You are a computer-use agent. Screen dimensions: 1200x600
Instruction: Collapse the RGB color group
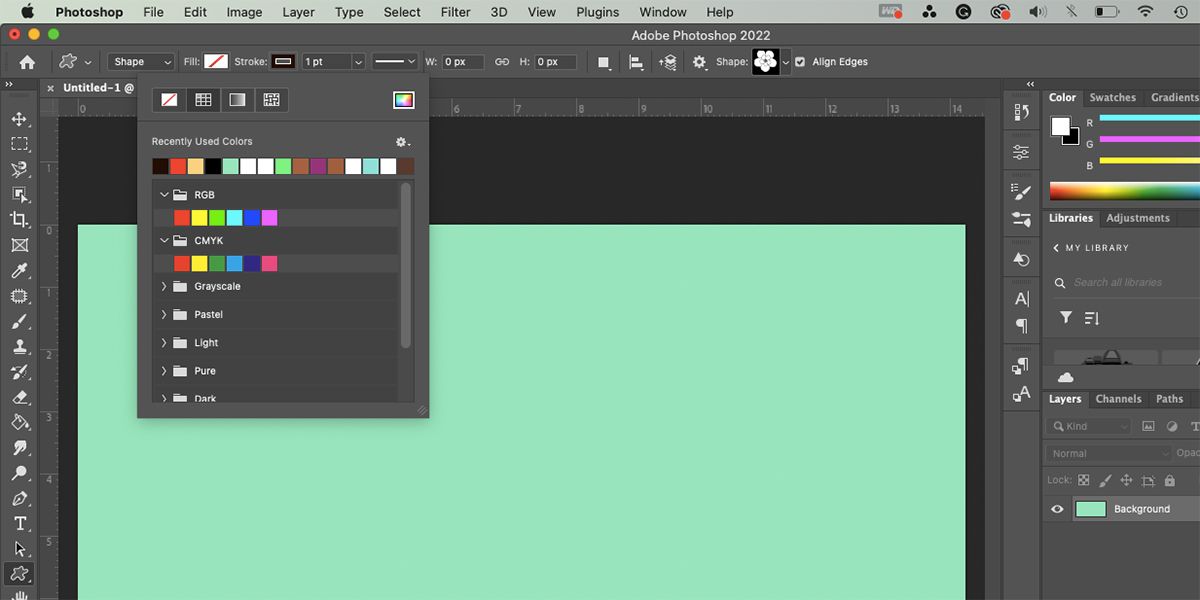(164, 194)
